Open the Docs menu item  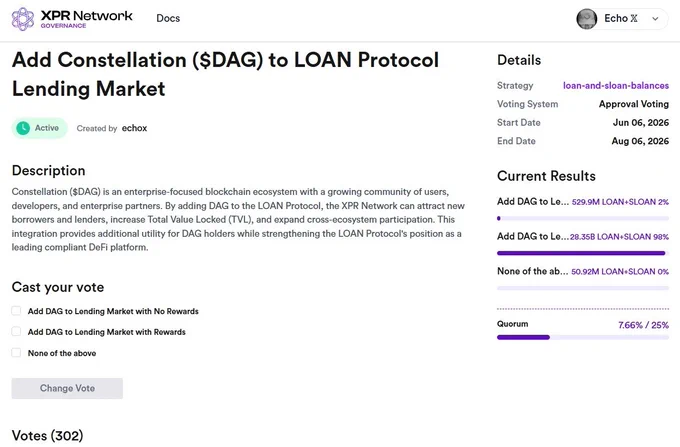tap(168, 18)
